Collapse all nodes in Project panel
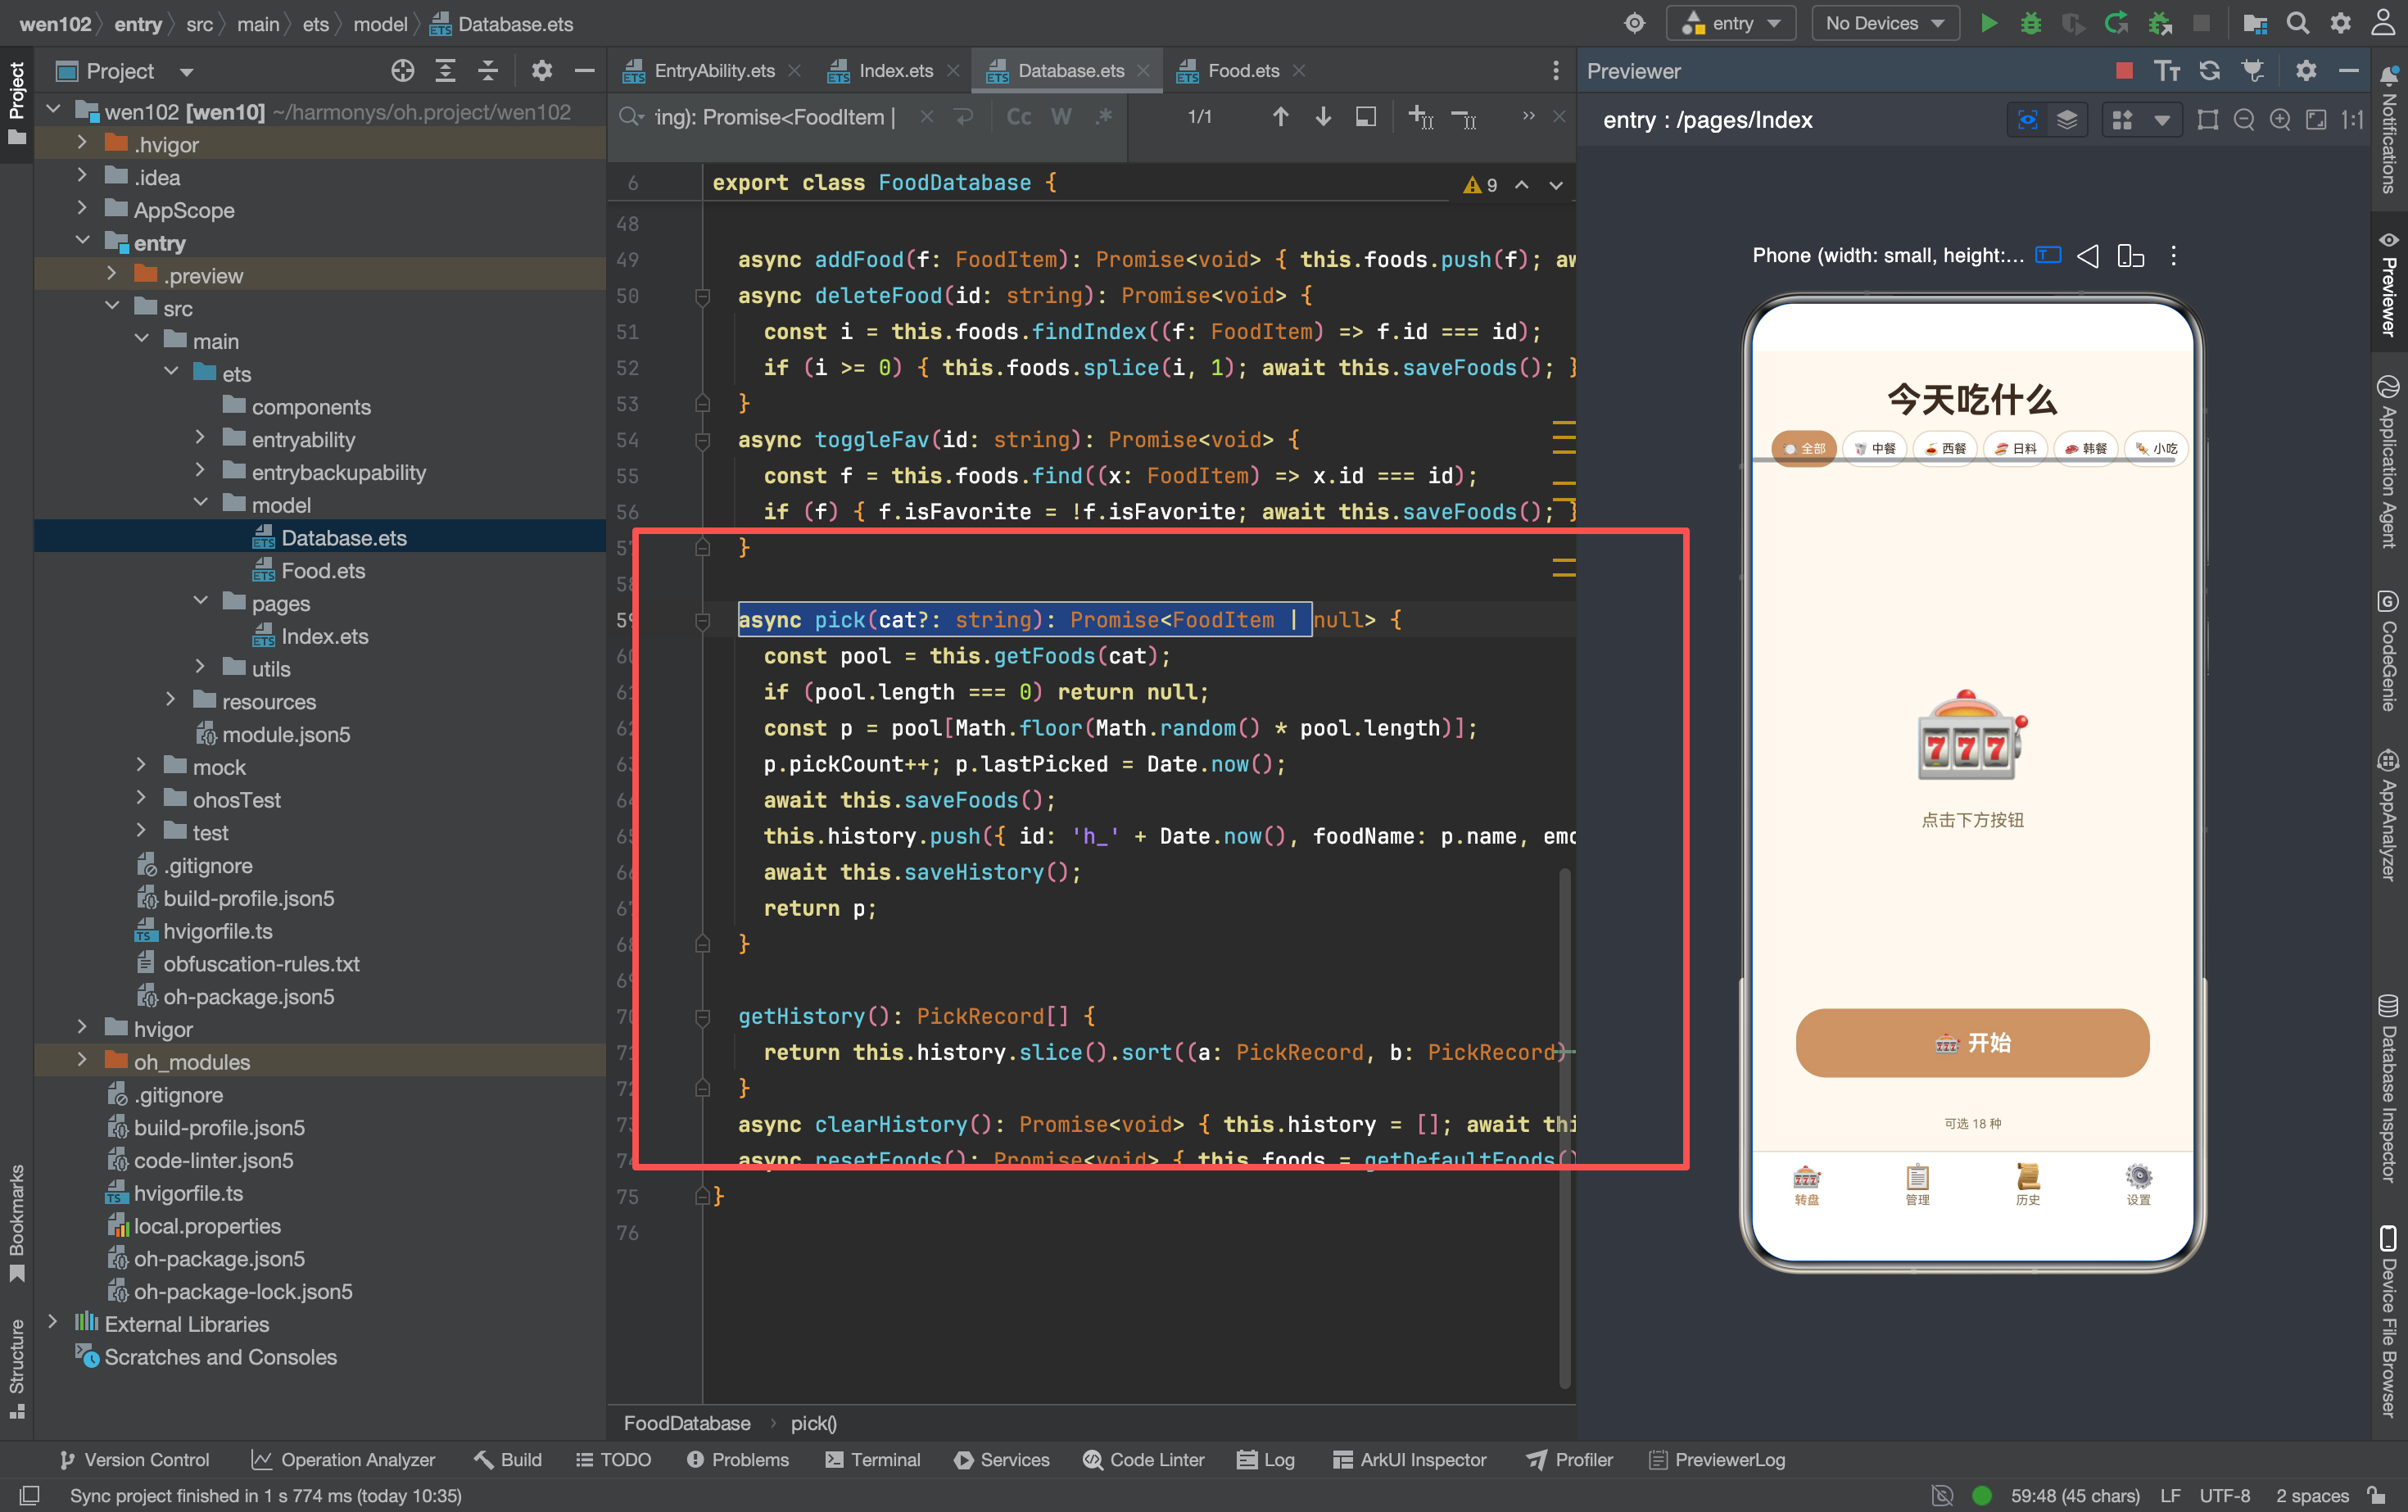The image size is (2408, 1512). point(488,70)
